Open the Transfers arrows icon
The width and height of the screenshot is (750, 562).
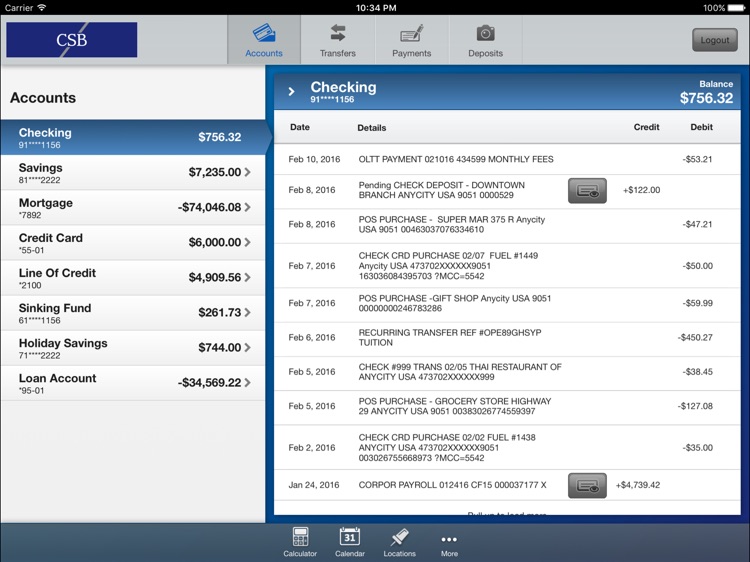click(338, 33)
